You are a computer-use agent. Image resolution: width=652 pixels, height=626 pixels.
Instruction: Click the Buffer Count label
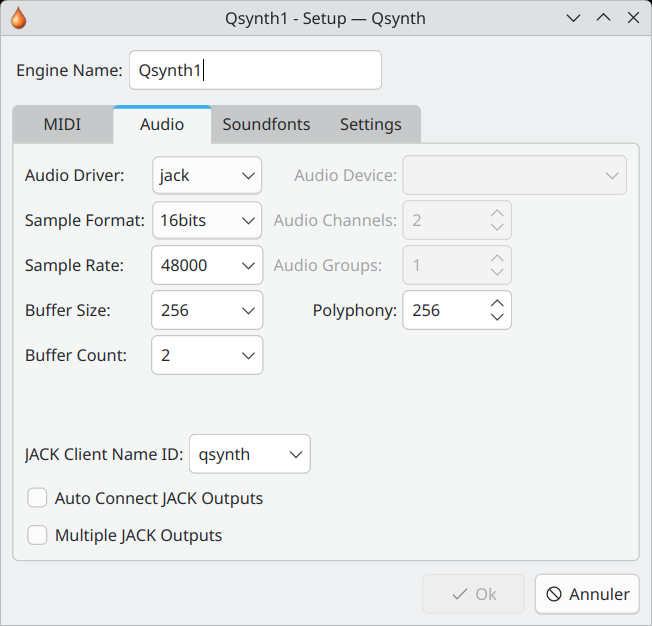[x=76, y=355]
